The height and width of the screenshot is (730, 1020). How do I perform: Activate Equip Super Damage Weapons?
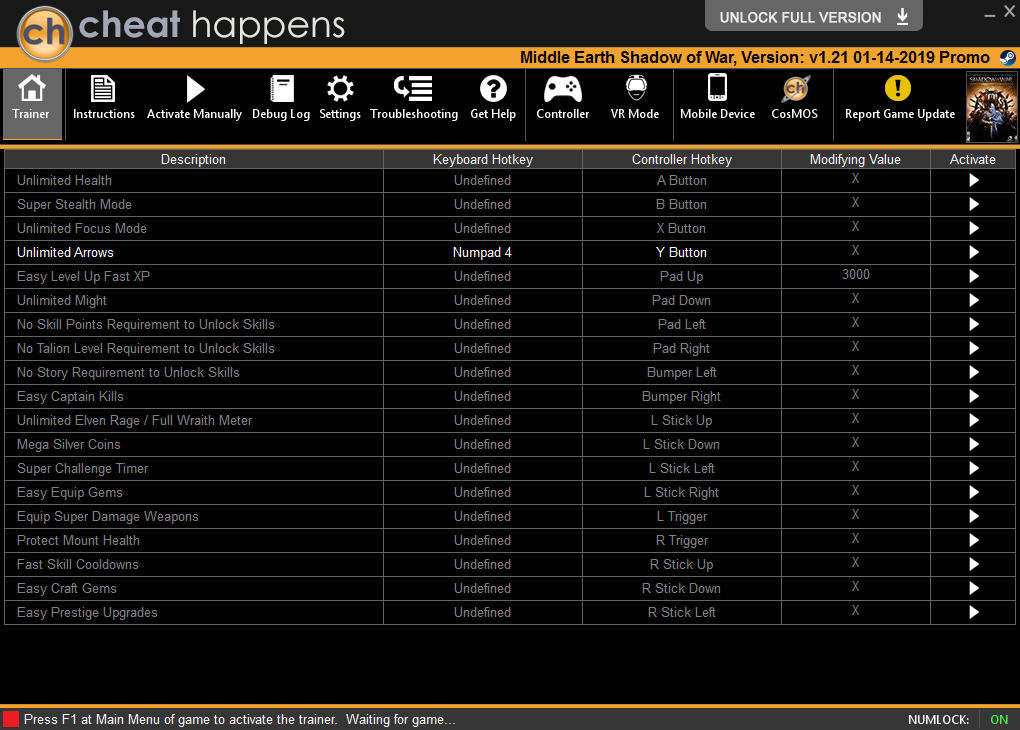pos(973,517)
